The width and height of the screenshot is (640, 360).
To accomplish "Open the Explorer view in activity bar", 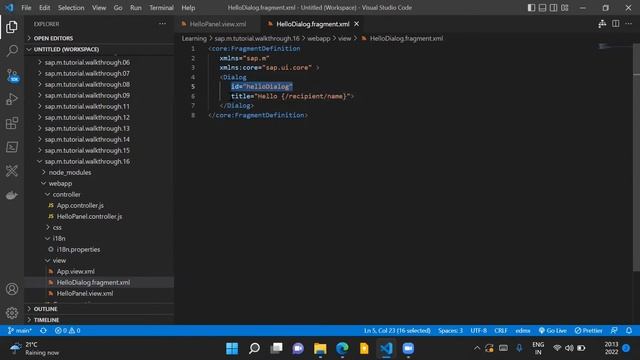I will (12, 27).
